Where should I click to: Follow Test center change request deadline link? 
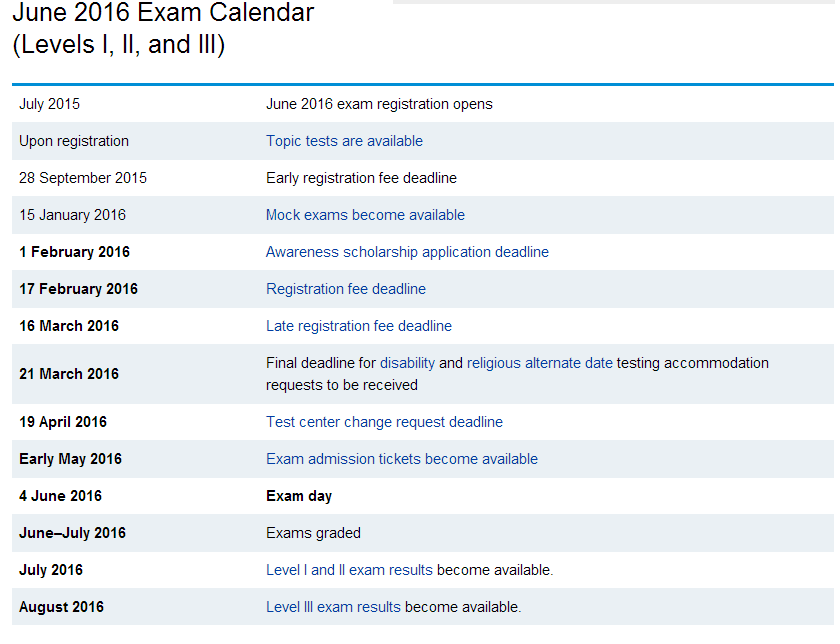[x=384, y=422]
